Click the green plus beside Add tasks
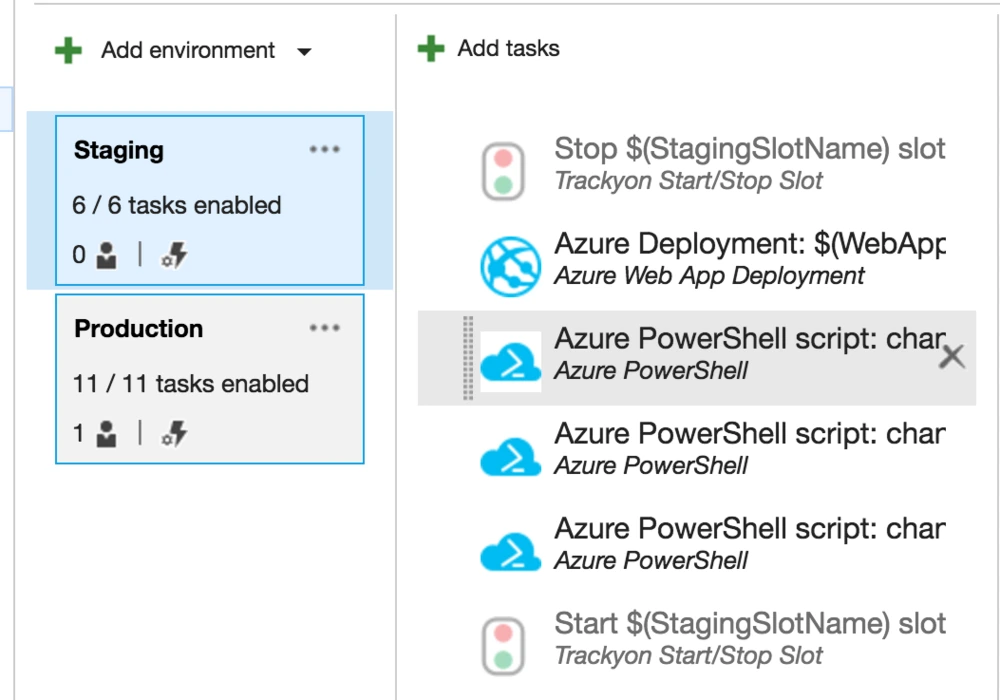This screenshot has width=1000, height=700. click(429, 46)
